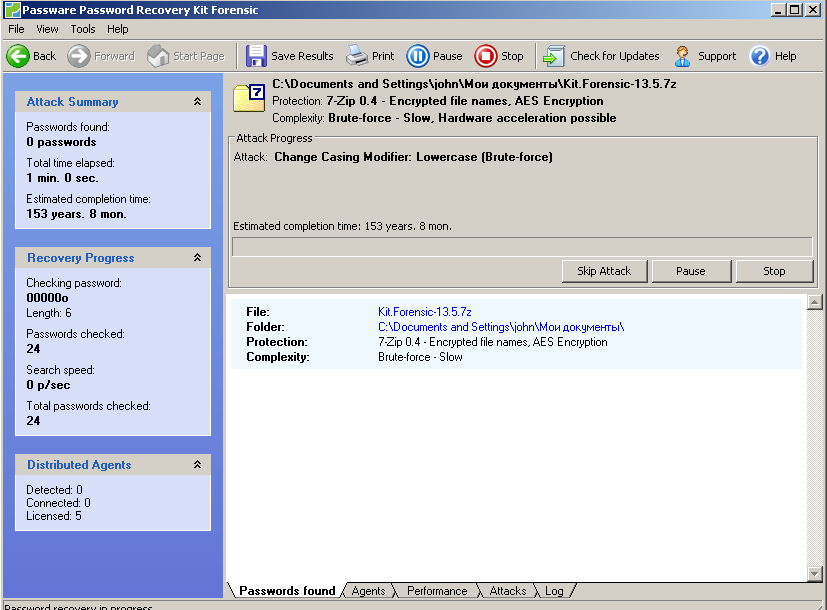Click the attack progress bar
827x610 pixels.
522,246
